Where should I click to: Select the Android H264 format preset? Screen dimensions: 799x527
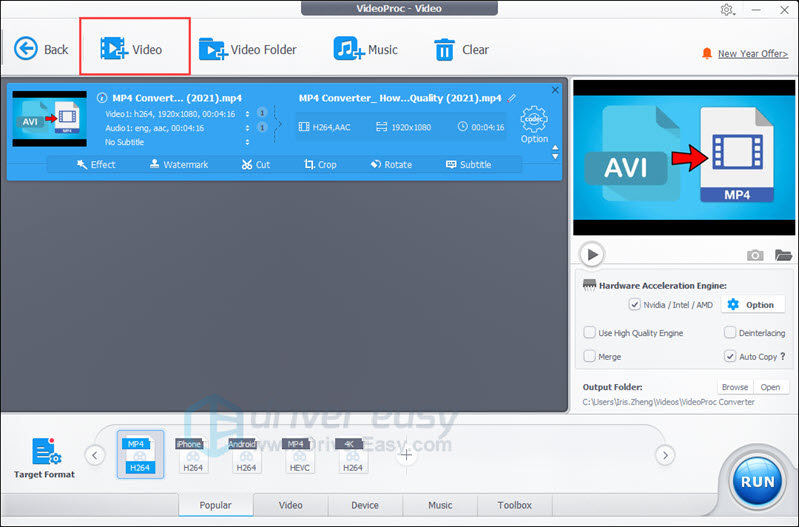tap(246, 455)
